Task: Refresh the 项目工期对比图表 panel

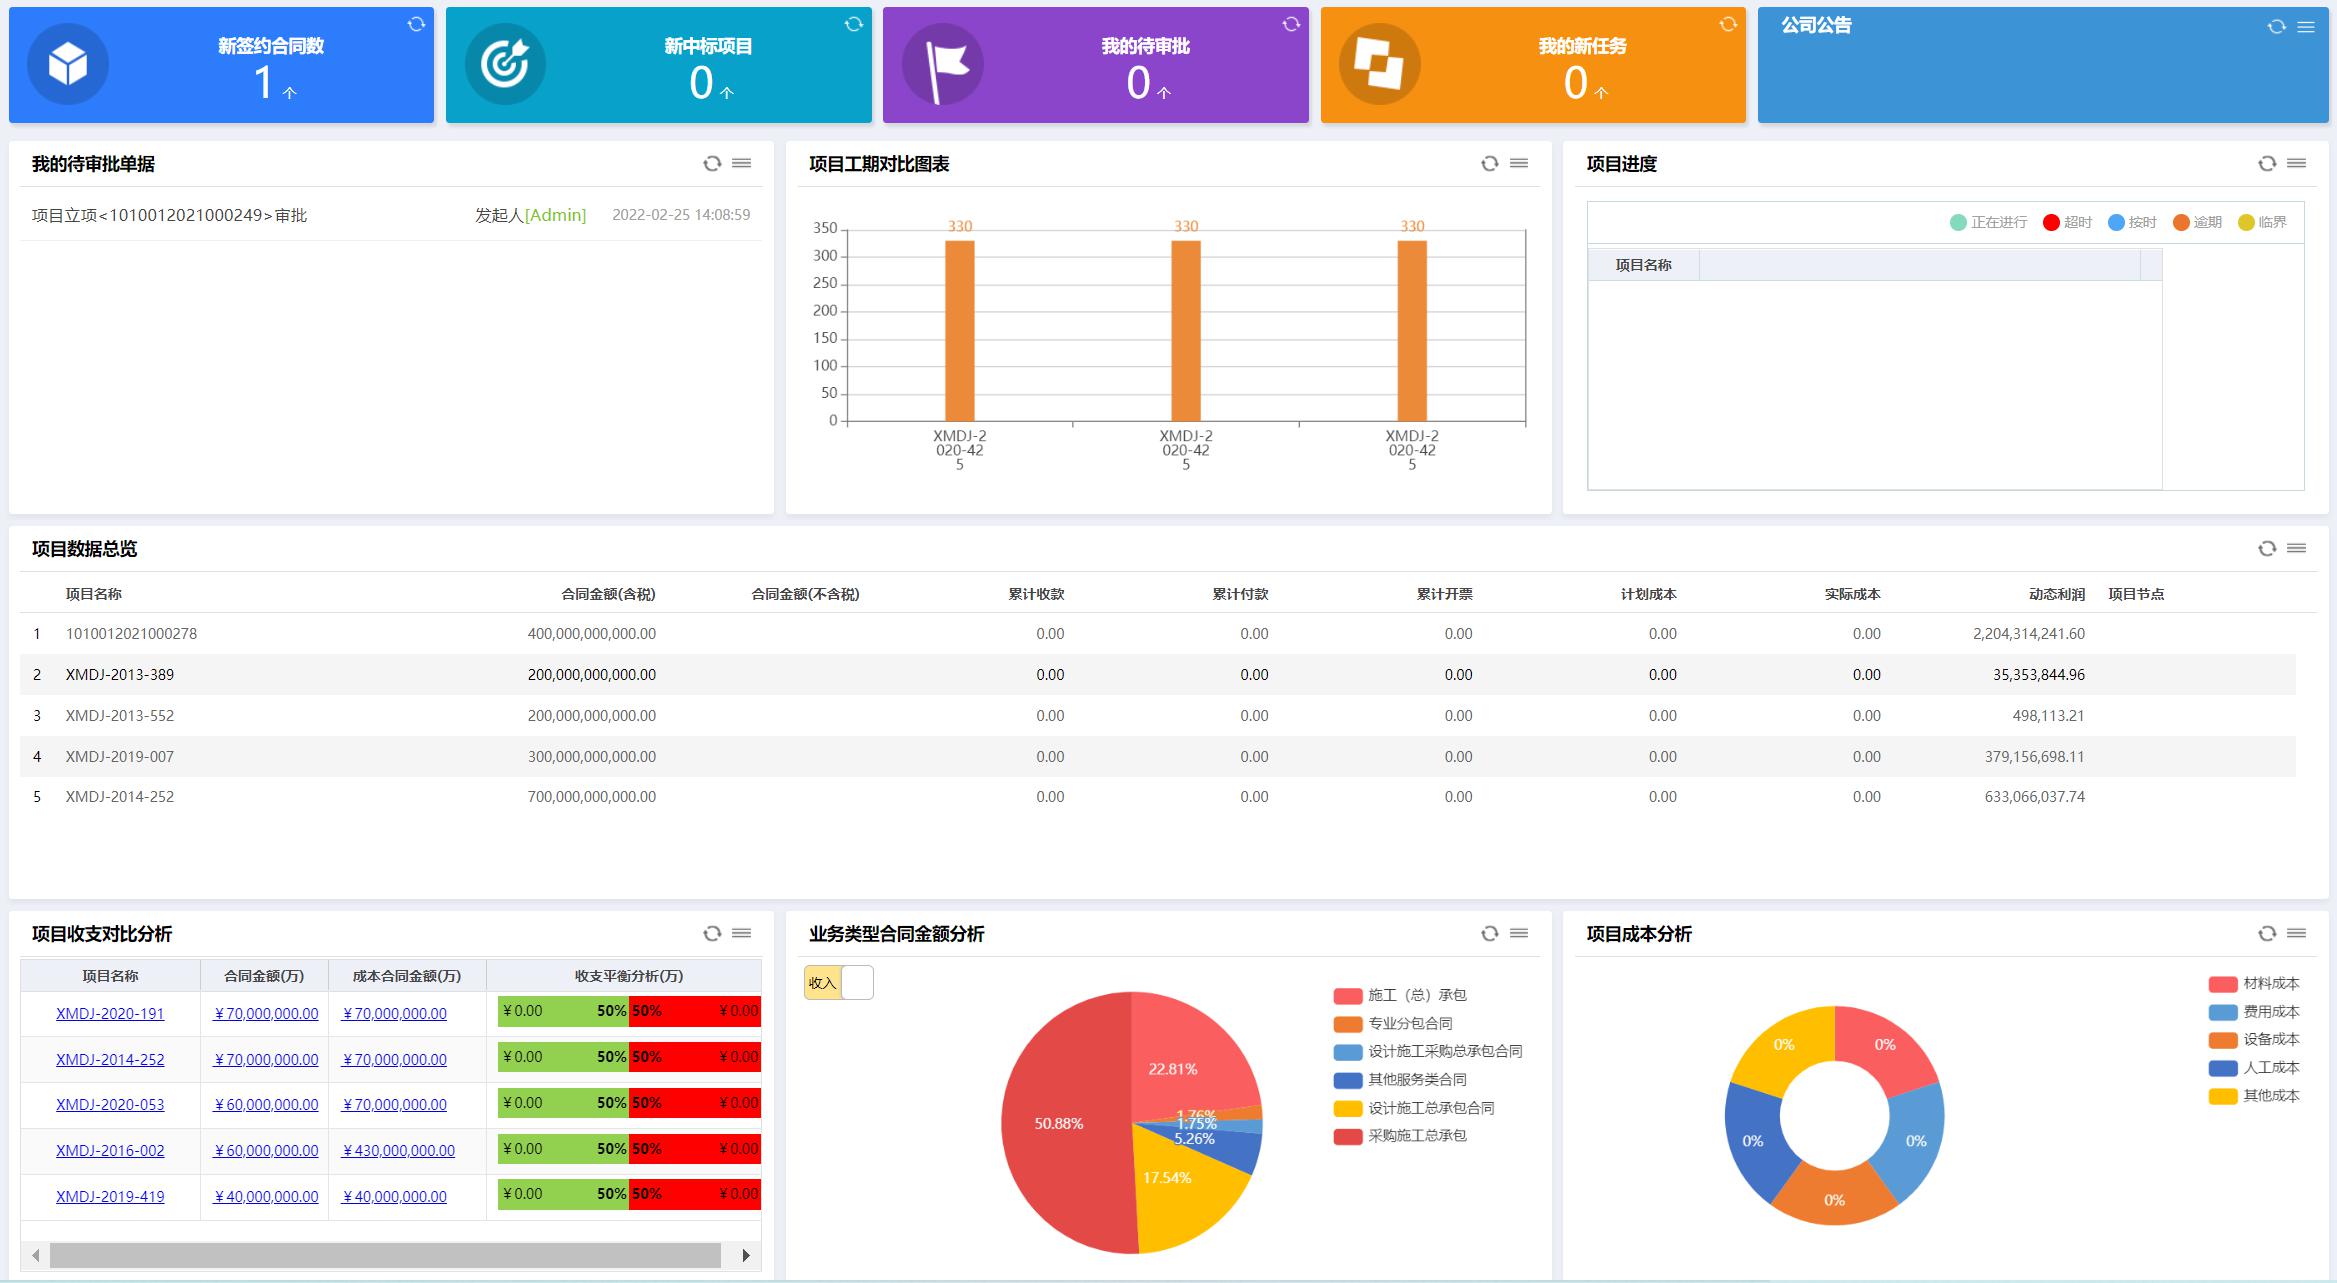Action: click(1489, 163)
